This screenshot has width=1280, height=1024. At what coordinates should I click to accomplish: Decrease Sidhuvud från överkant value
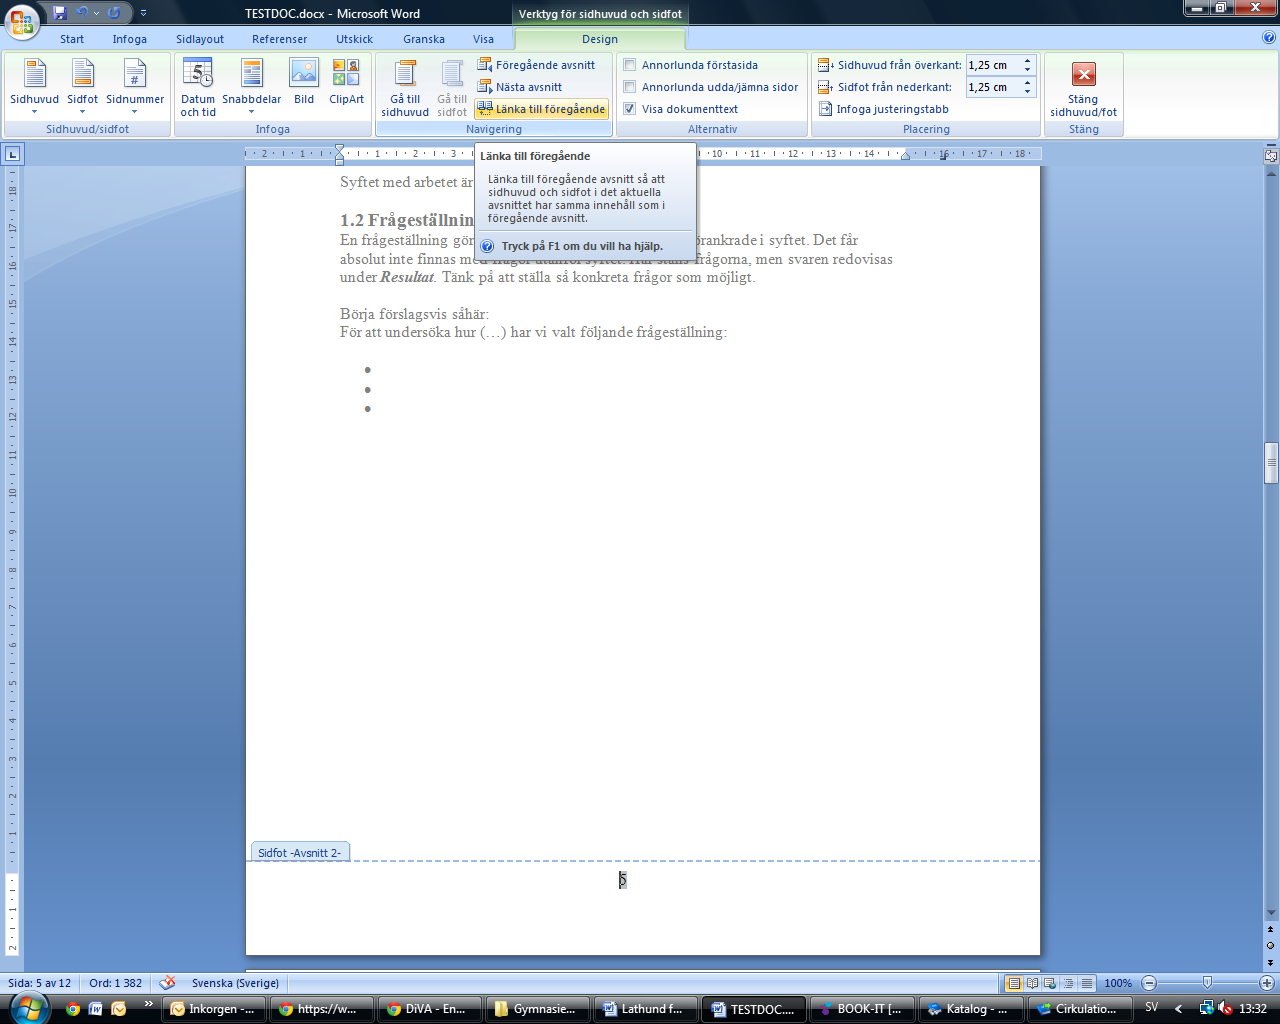1027,70
